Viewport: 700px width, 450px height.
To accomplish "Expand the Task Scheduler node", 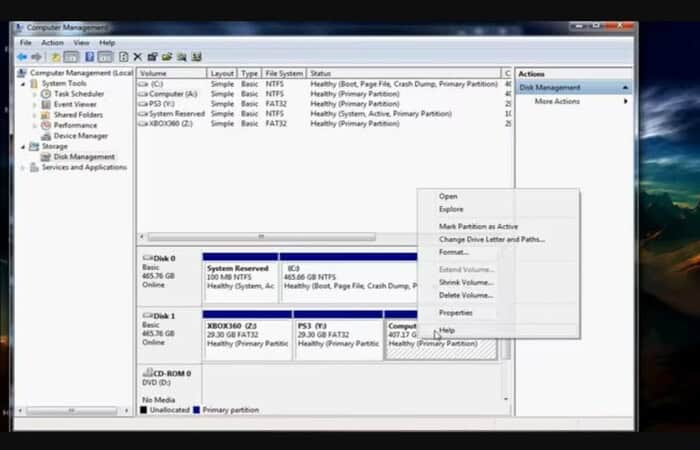I will coord(35,94).
